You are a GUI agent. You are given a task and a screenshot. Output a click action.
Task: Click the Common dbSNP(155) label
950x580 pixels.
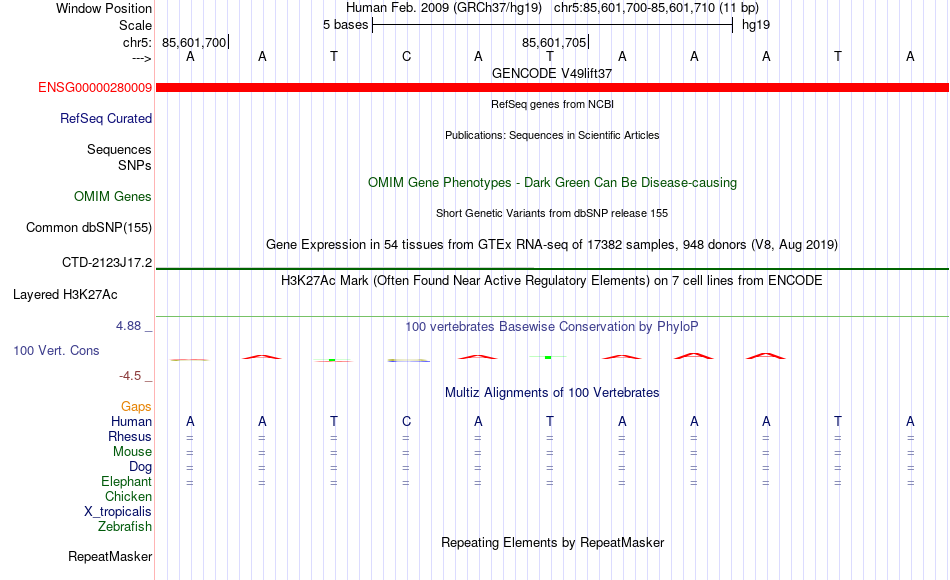tap(88, 228)
